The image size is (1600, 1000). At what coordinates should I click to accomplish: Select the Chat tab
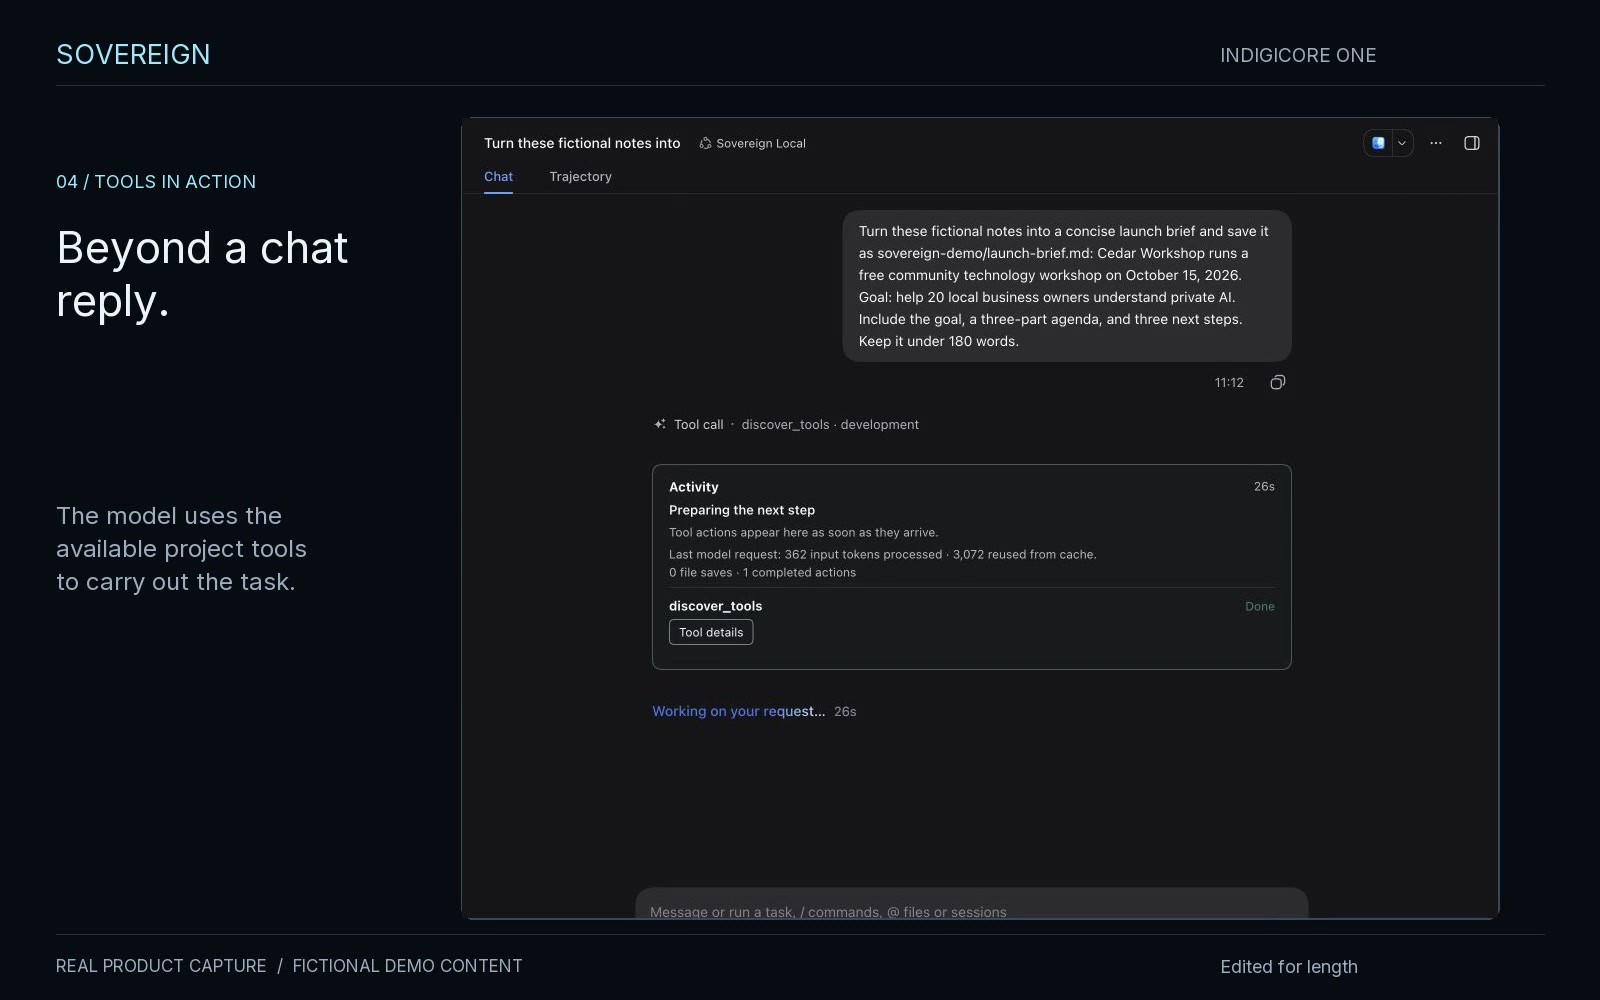(498, 177)
